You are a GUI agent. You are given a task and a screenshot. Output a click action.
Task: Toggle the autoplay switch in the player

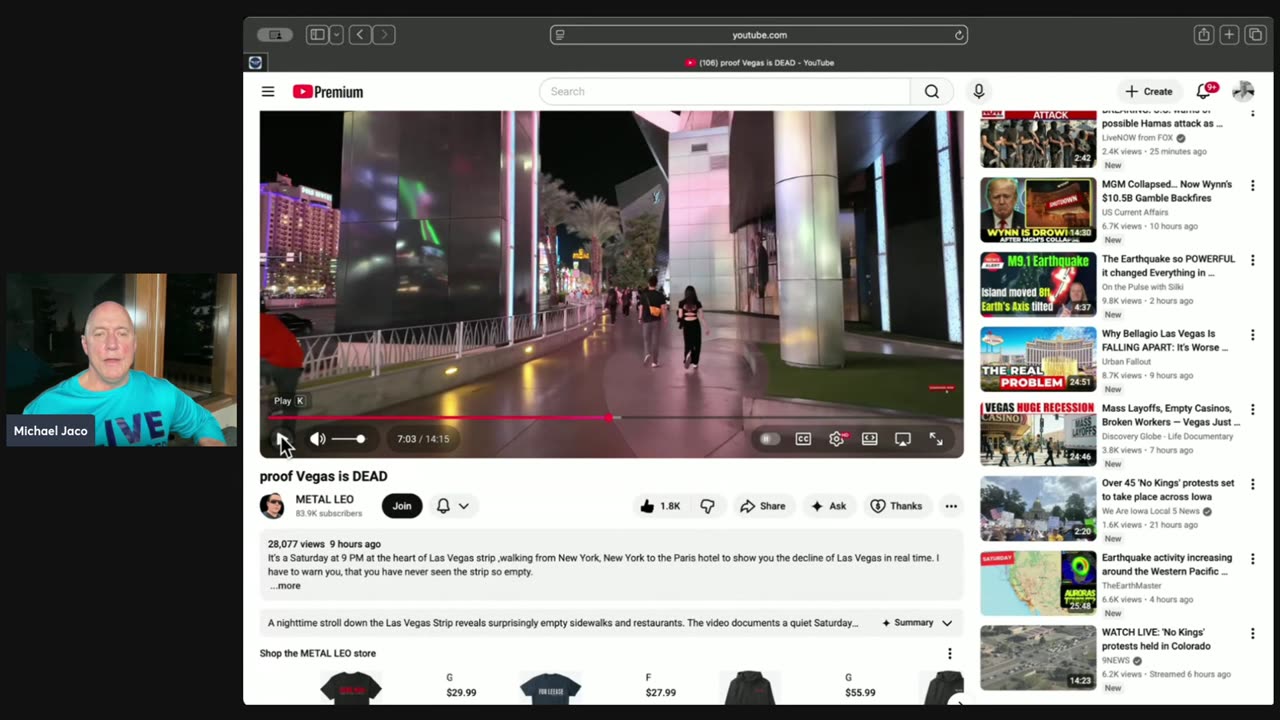(768, 439)
